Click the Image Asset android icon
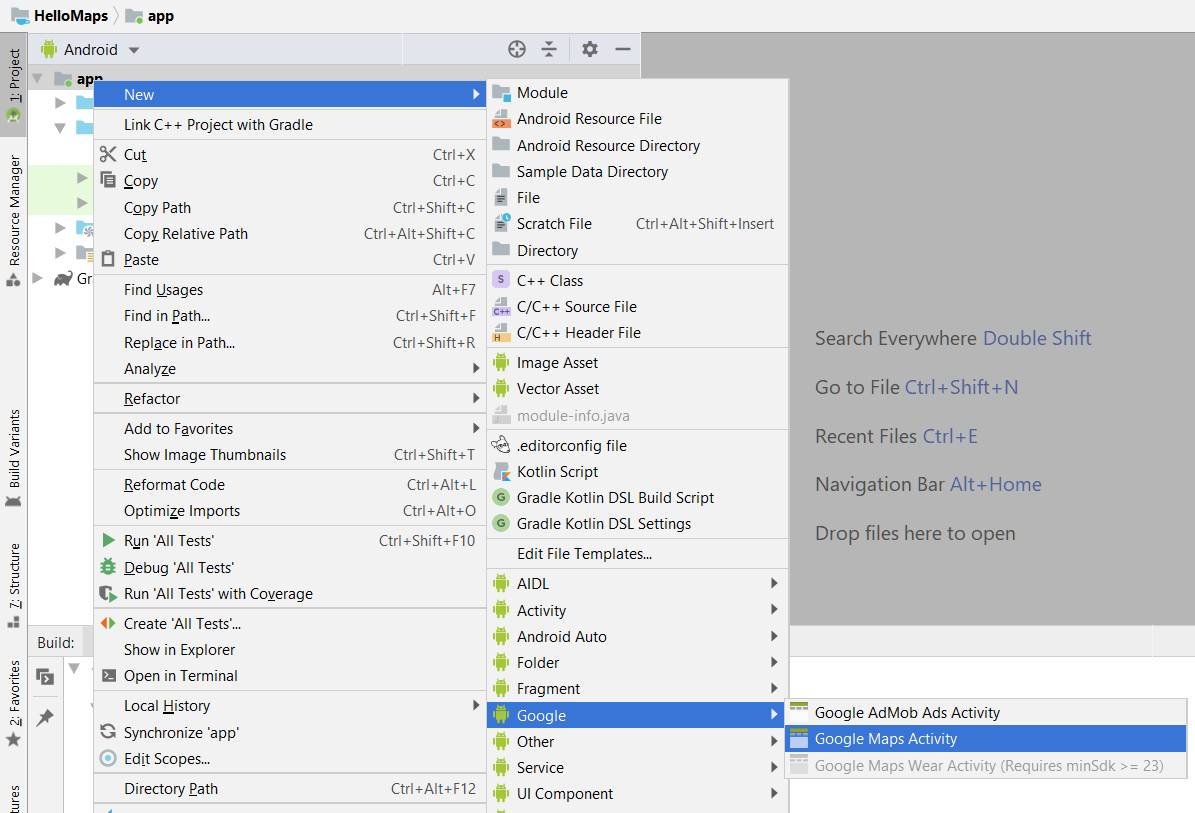The height and width of the screenshot is (813, 1195). (501, 362)
